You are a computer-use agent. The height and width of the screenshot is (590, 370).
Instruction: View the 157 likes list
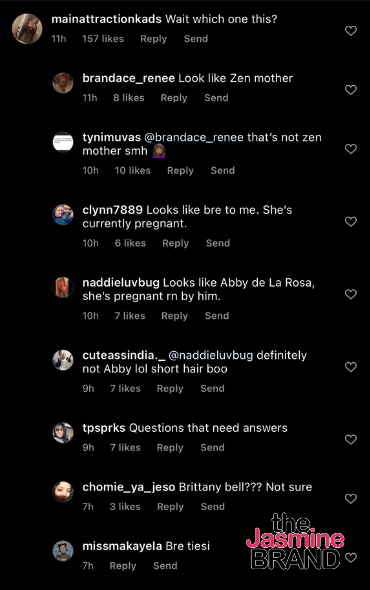(103, 39)
